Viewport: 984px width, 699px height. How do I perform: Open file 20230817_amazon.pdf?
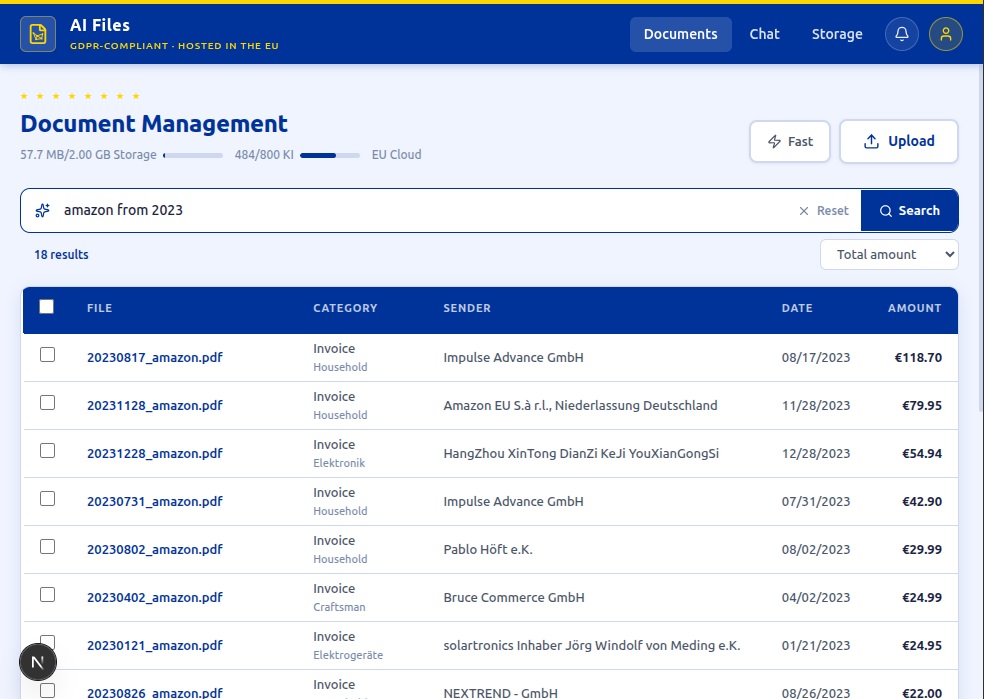click(x=154, y=357)
